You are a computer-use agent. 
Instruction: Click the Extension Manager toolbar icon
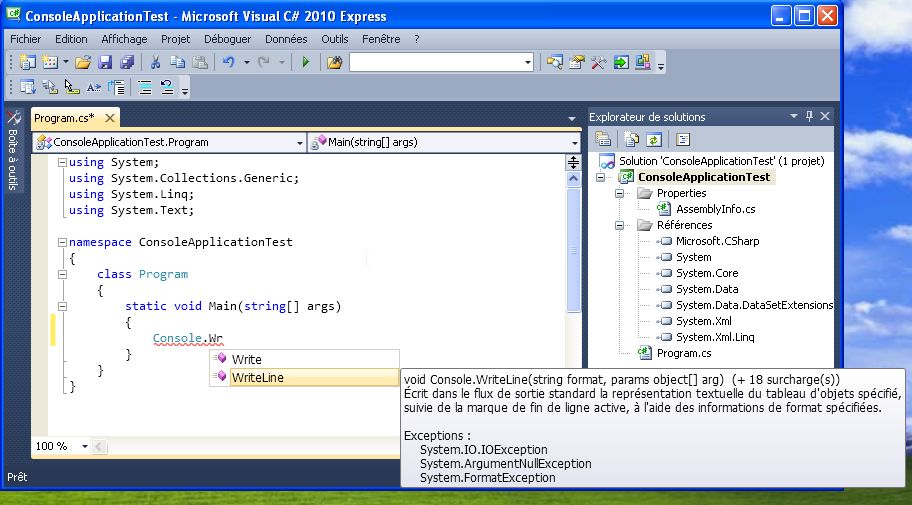click(x=643, y=62)
